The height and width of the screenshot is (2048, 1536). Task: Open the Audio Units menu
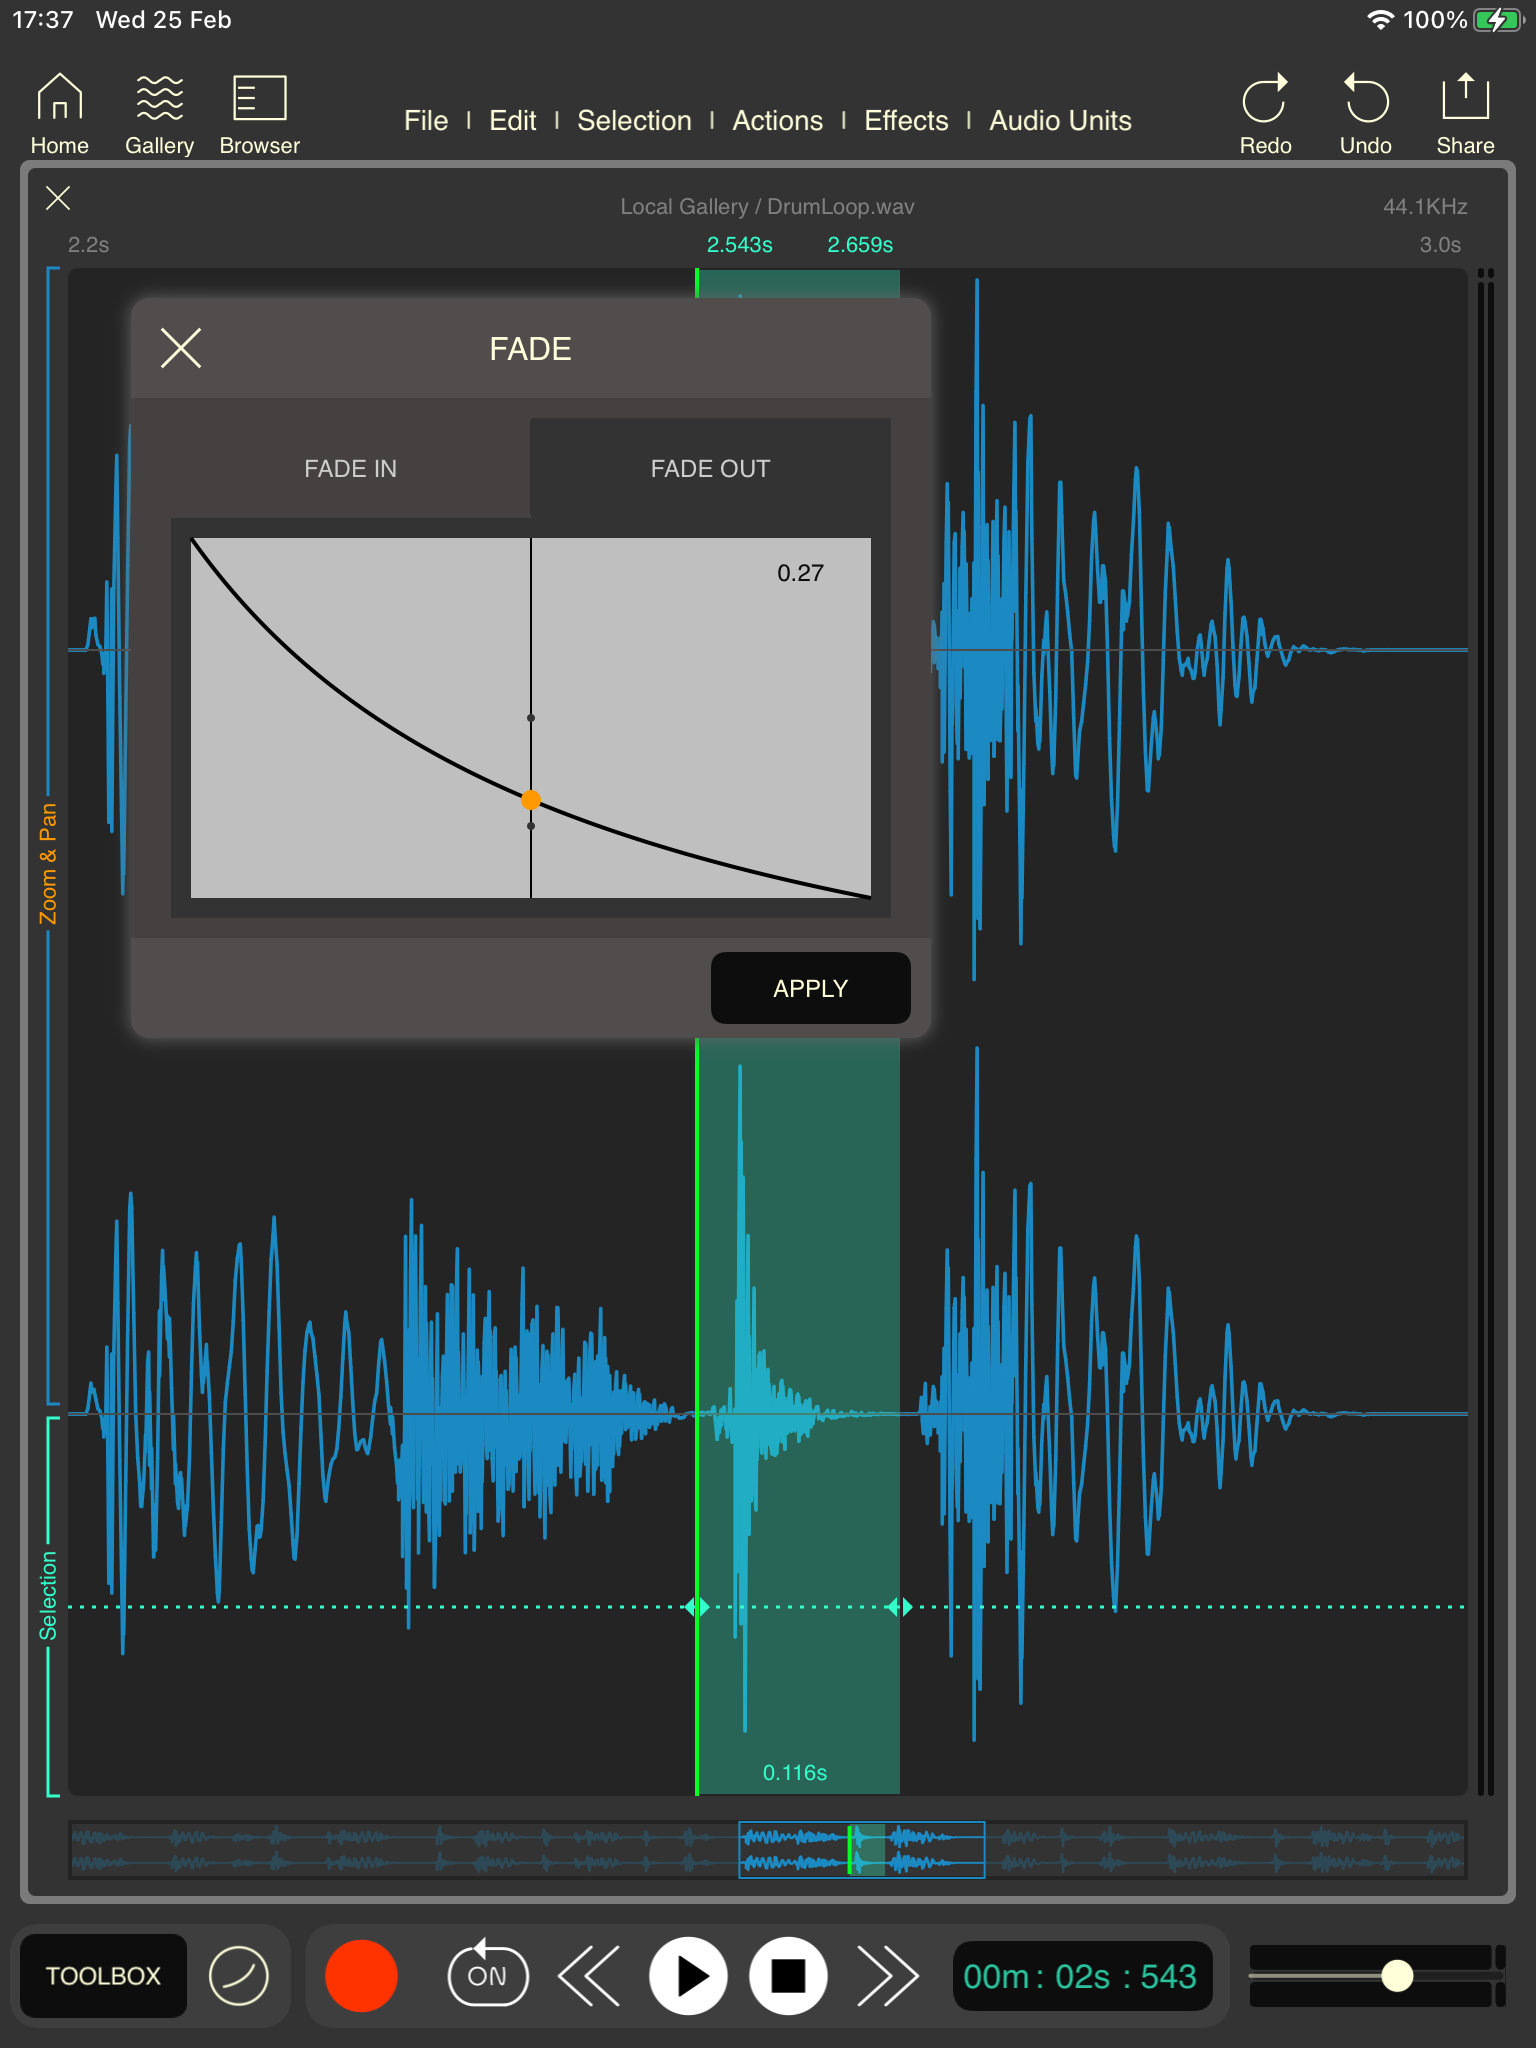click(1060, 121)
